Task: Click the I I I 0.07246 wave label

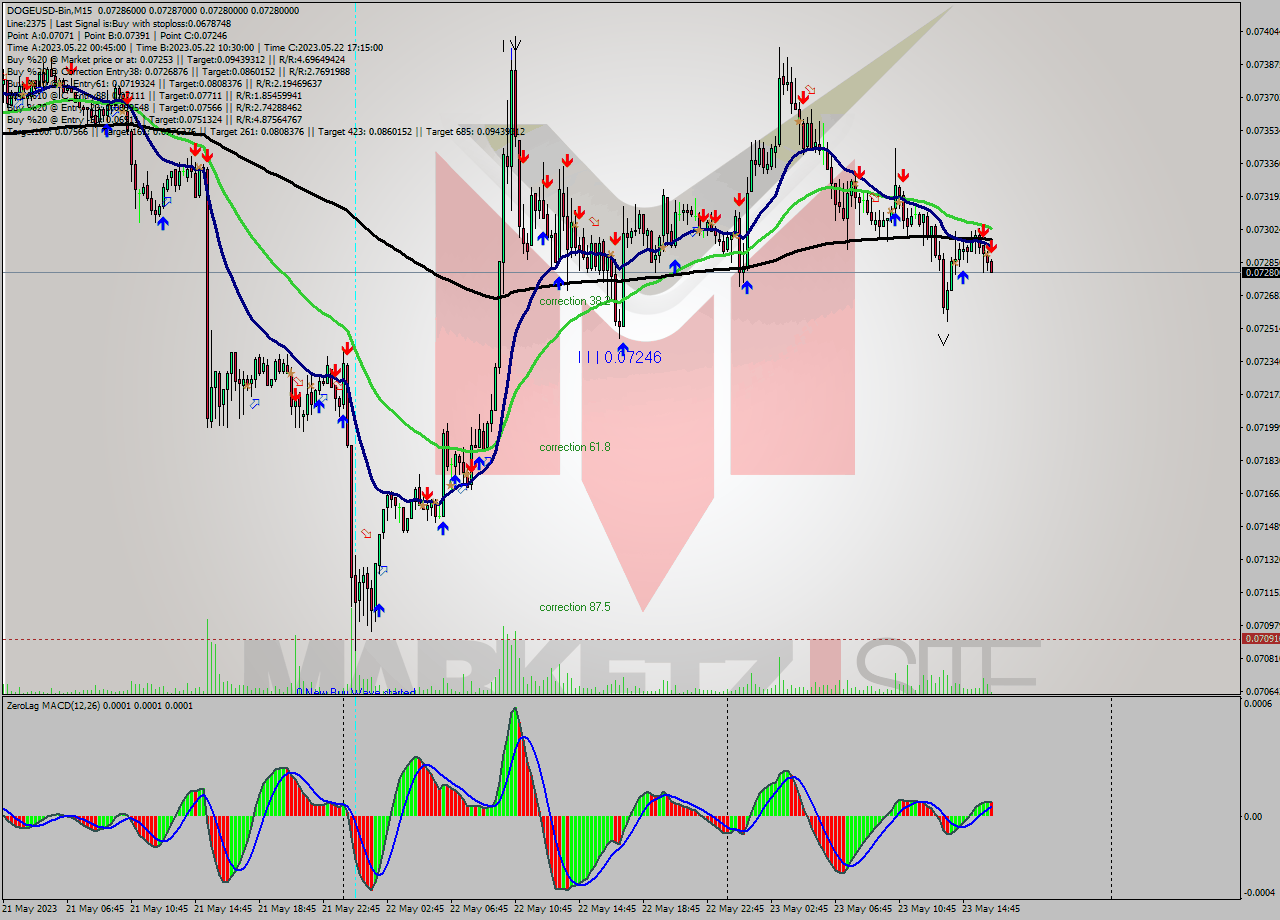Action: (x=620, y=357)
